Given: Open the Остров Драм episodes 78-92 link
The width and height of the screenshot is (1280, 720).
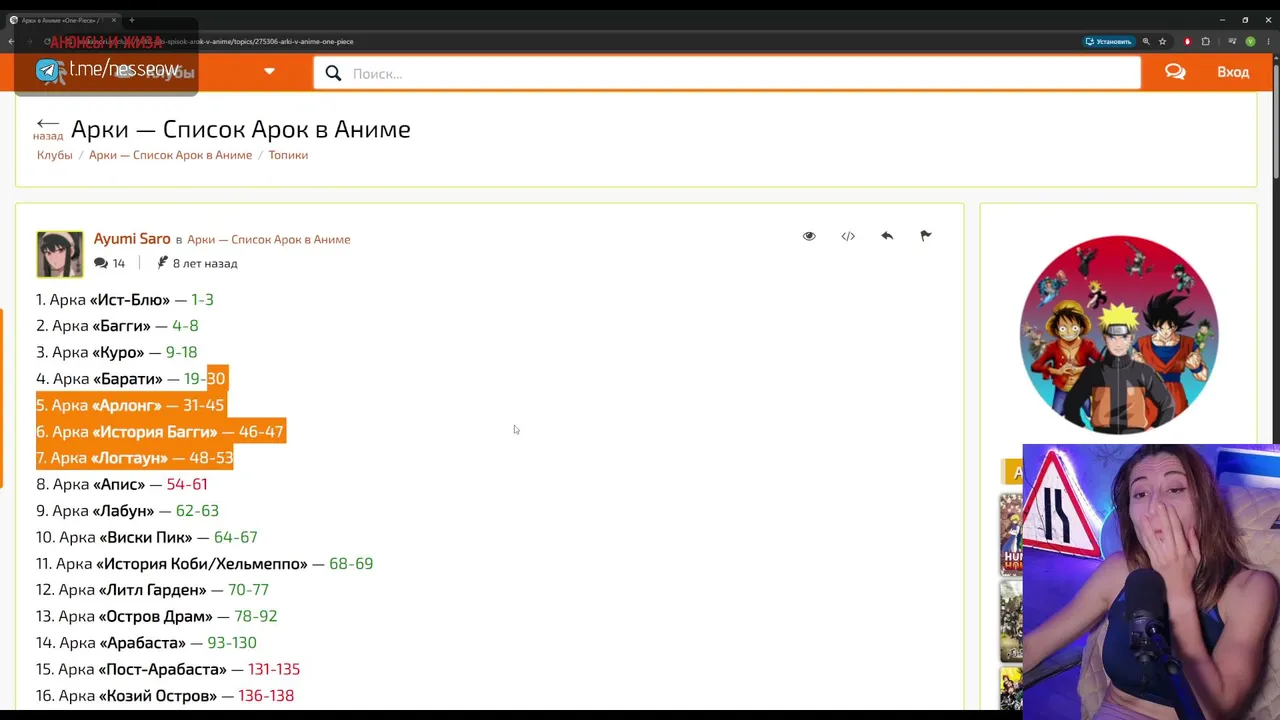Looking at the screenshot, I should click(x=255, y=617).
